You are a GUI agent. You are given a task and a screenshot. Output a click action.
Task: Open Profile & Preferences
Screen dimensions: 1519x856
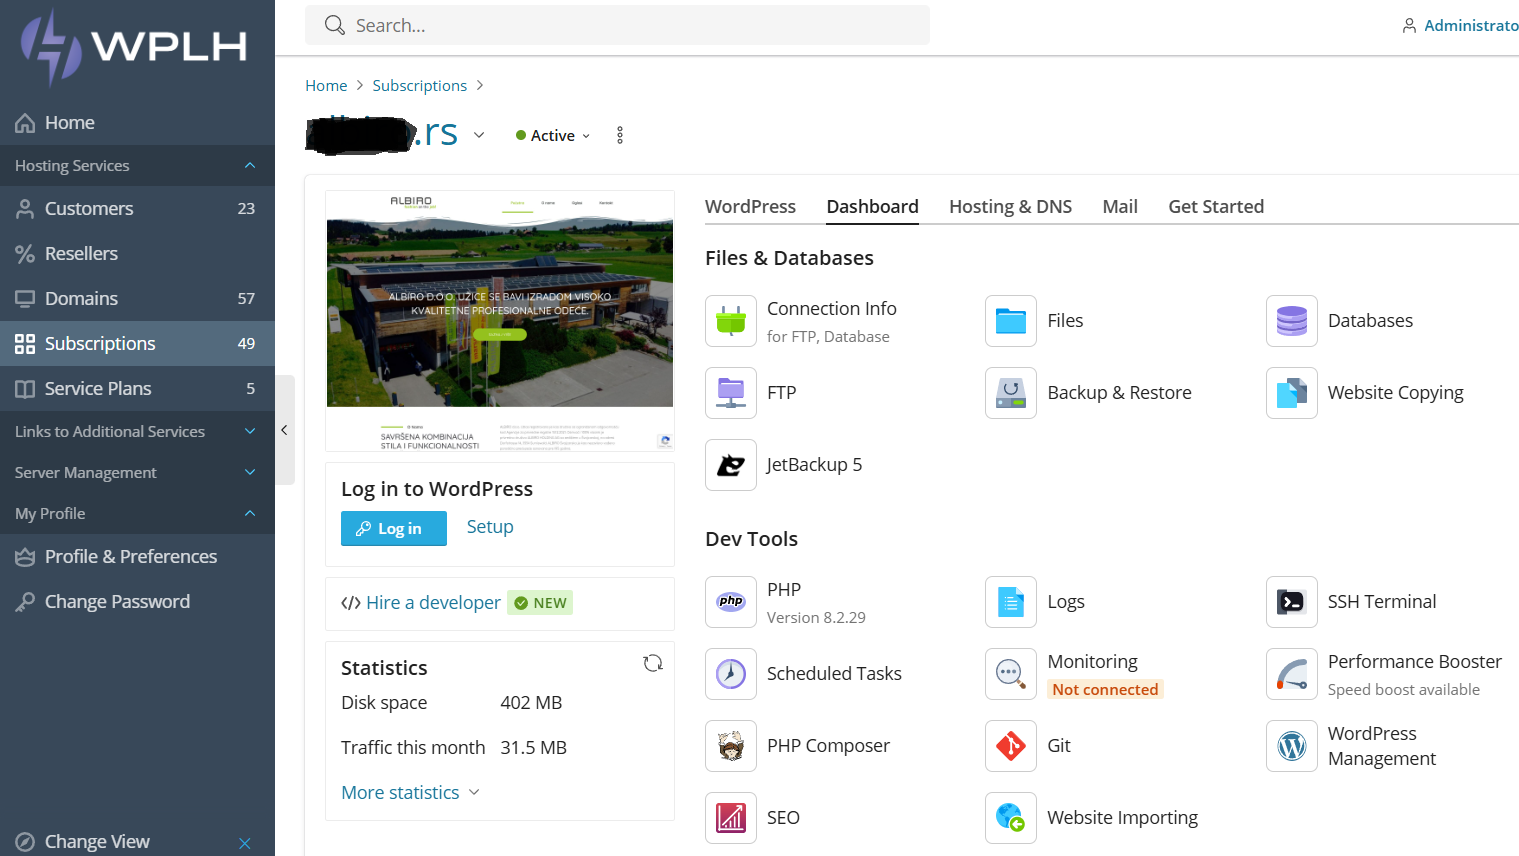point(137,556)
